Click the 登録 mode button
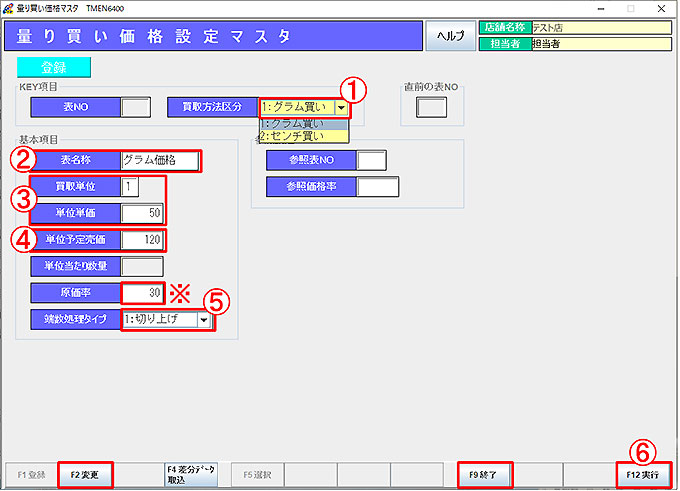680x491 pixels. [x=54, y=67]
